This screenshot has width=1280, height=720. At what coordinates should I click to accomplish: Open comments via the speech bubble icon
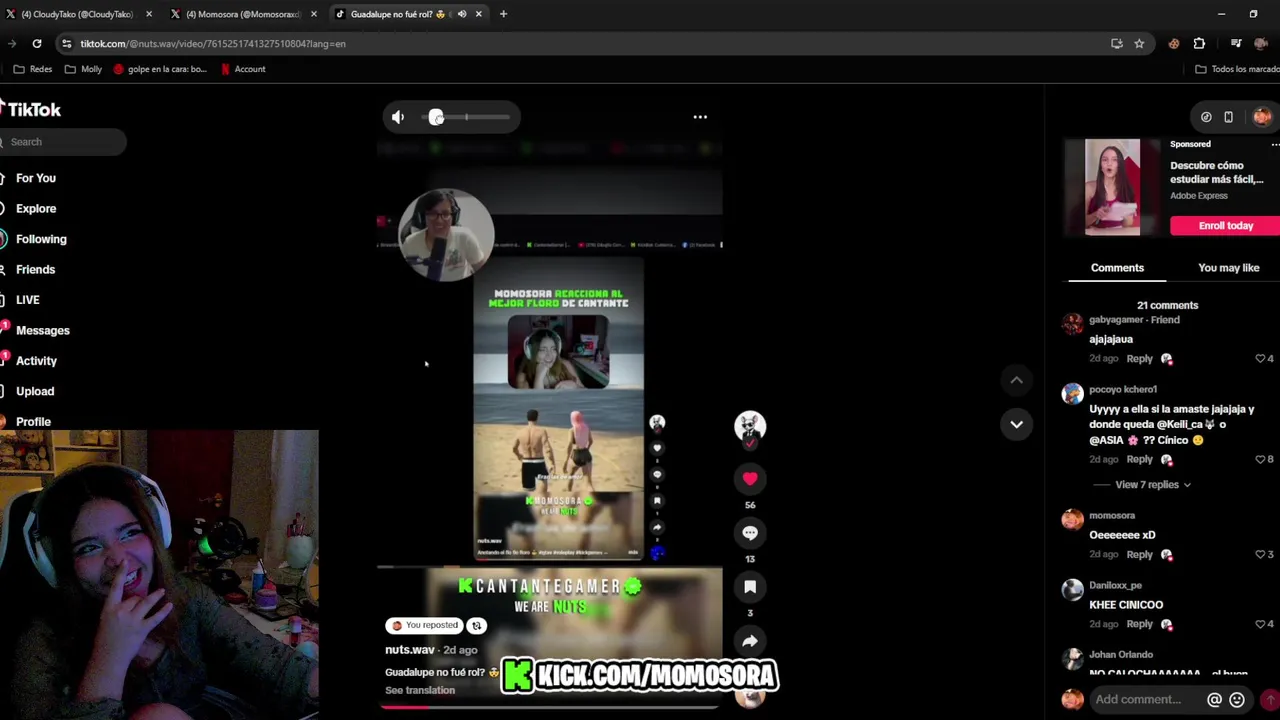pos(750,533)
